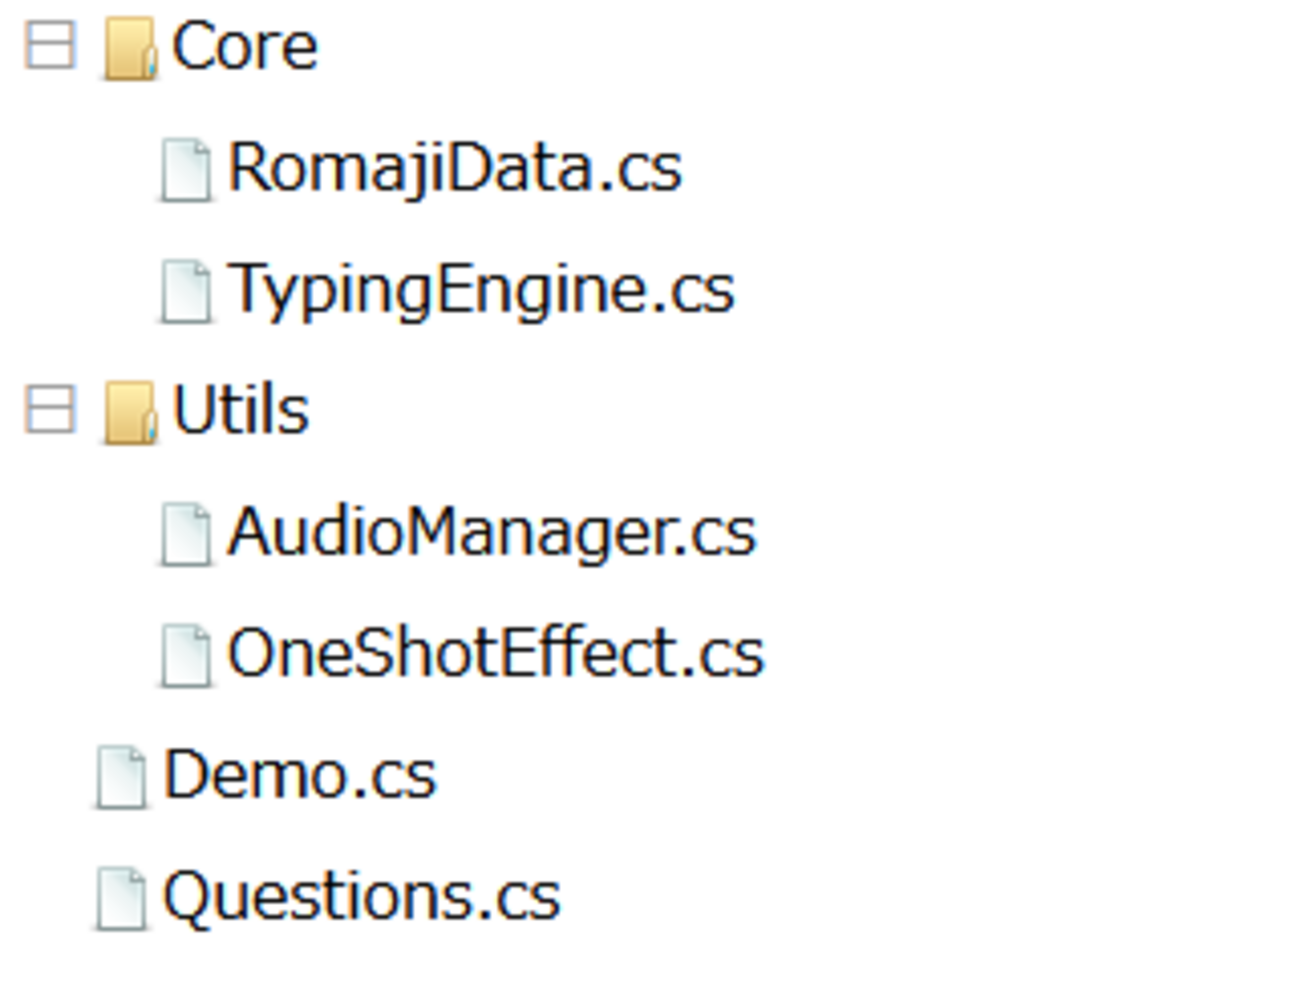This screenshot has height=1000, width=1300.
Task: Open RomajiData.cs from the tree
Action: click(455, 167)
